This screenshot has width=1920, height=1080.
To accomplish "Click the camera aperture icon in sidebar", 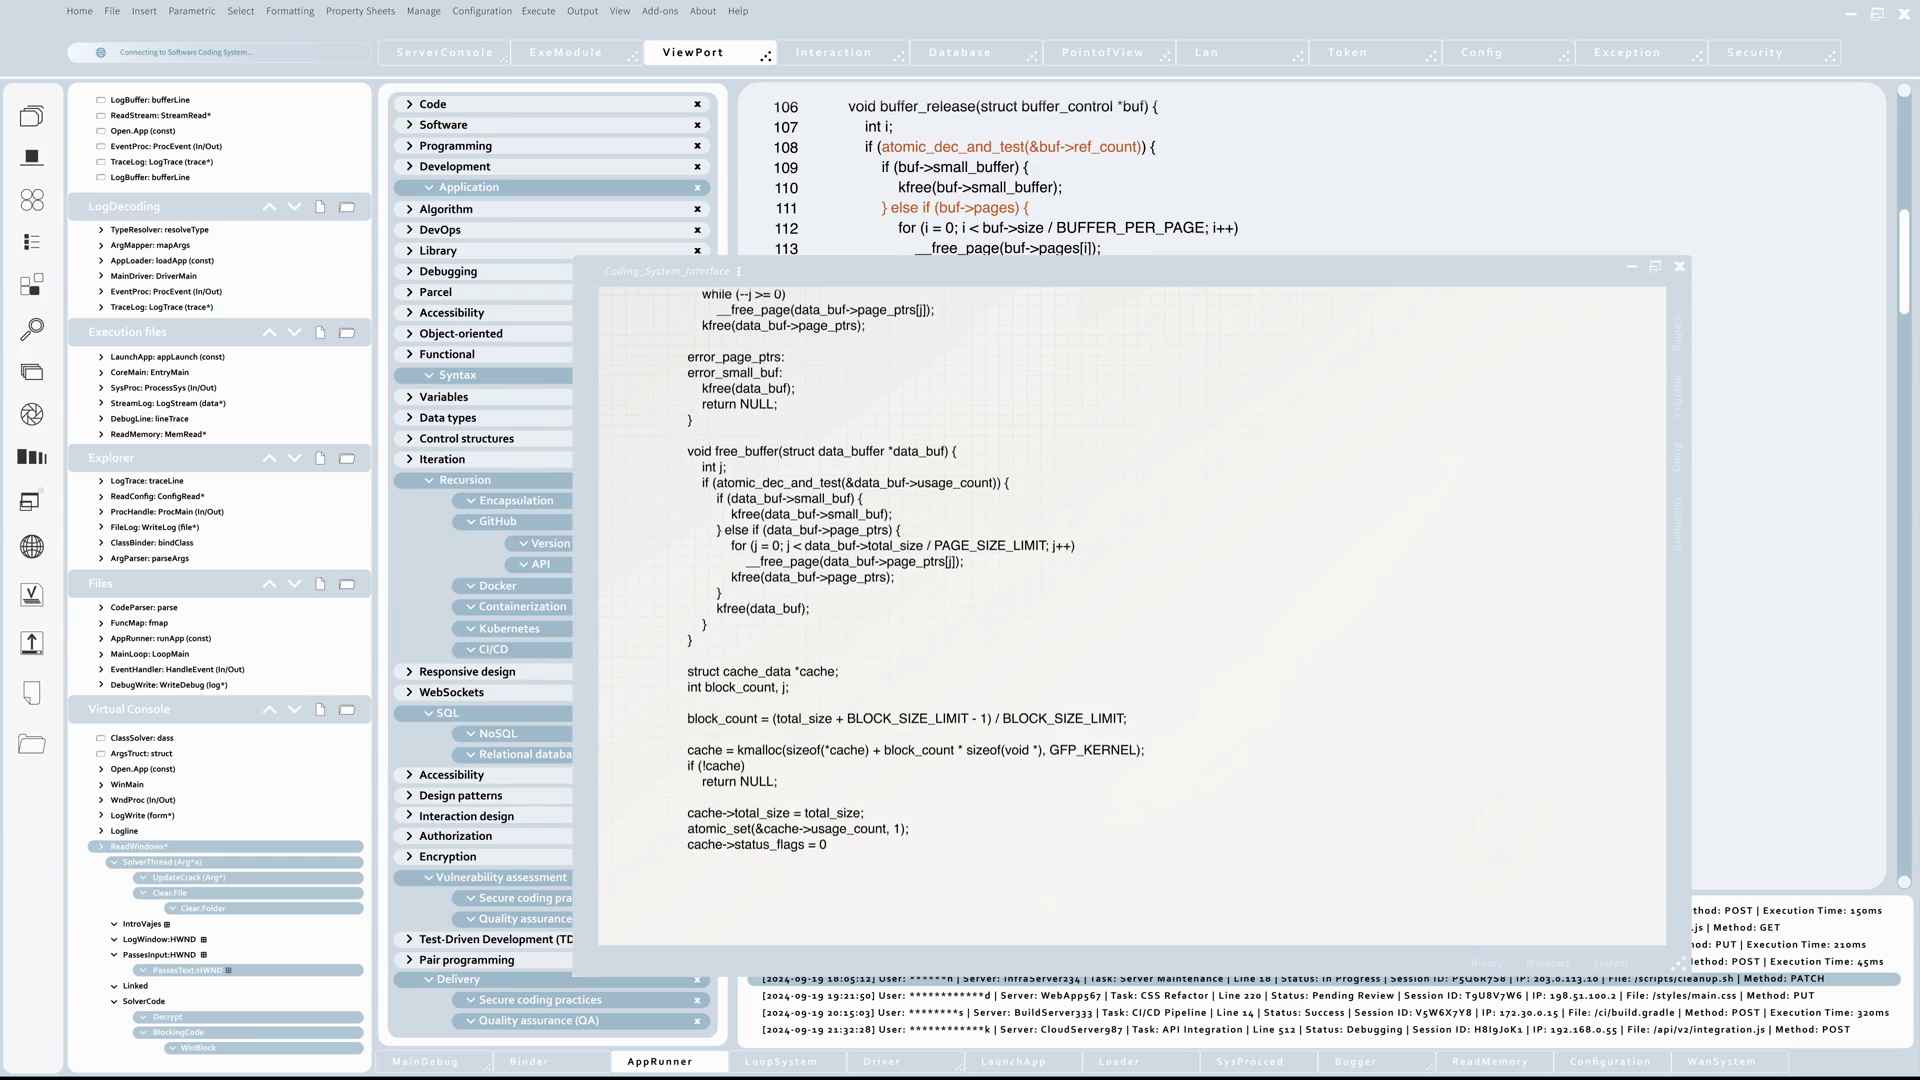I will coord(32,415).
